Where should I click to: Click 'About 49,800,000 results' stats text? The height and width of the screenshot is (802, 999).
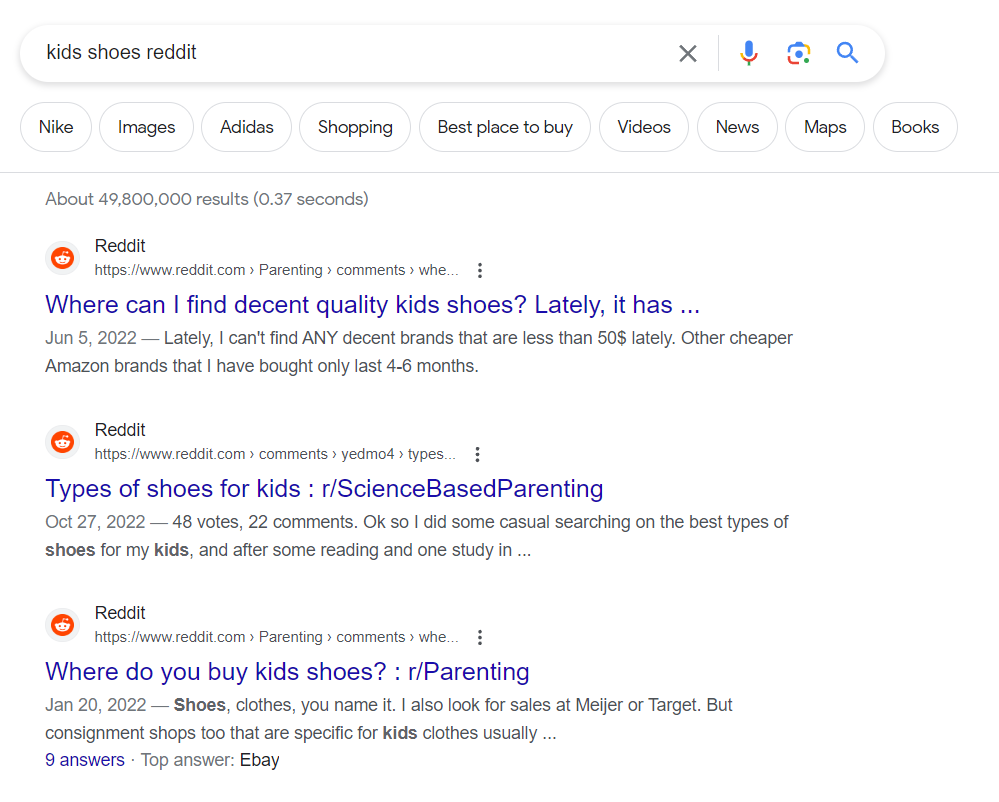pyautogui.click(x=207, y=199)
